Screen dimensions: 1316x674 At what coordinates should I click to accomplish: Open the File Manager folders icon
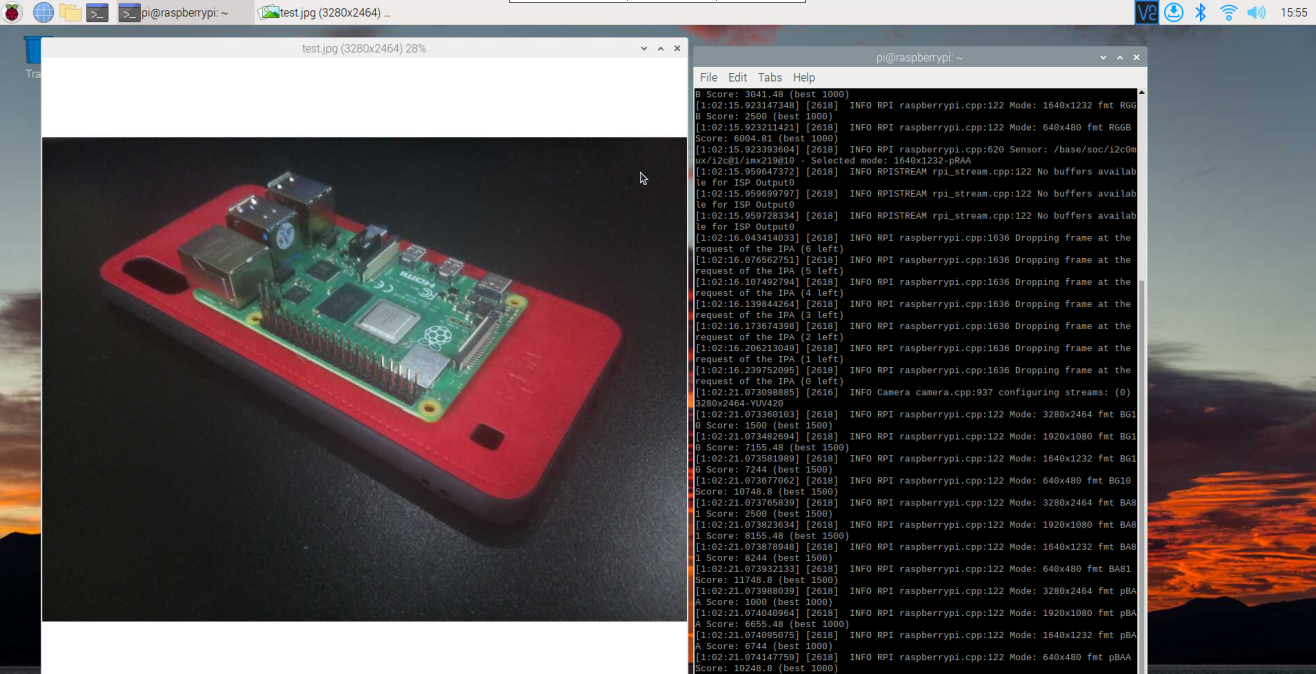click(70, 12)
